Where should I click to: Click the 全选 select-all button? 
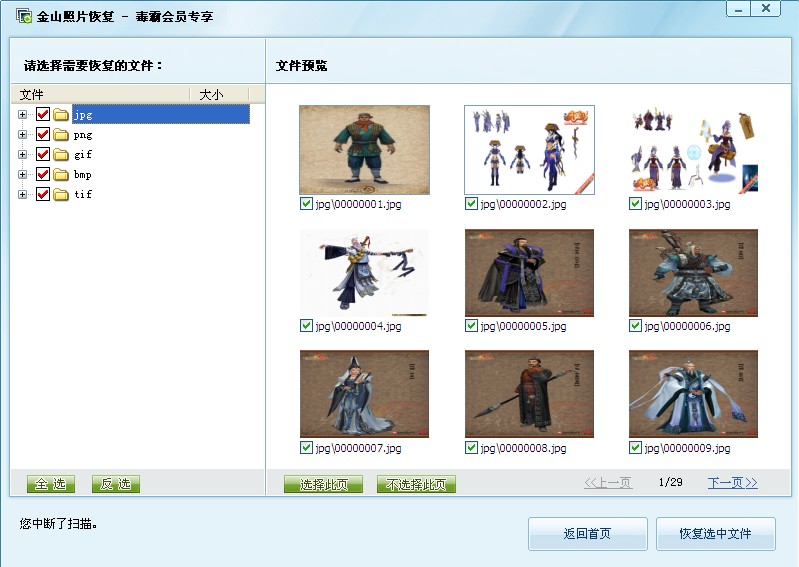[50, 484]
